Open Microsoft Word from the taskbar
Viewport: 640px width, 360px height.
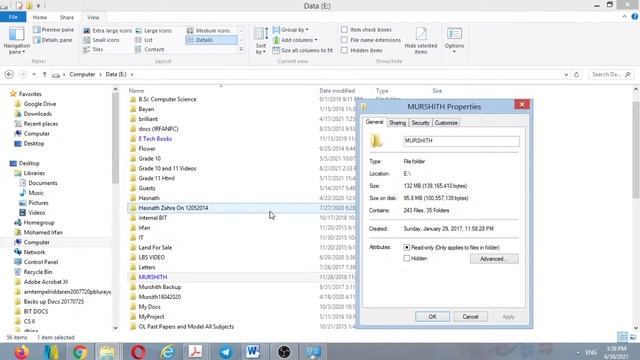253,351
